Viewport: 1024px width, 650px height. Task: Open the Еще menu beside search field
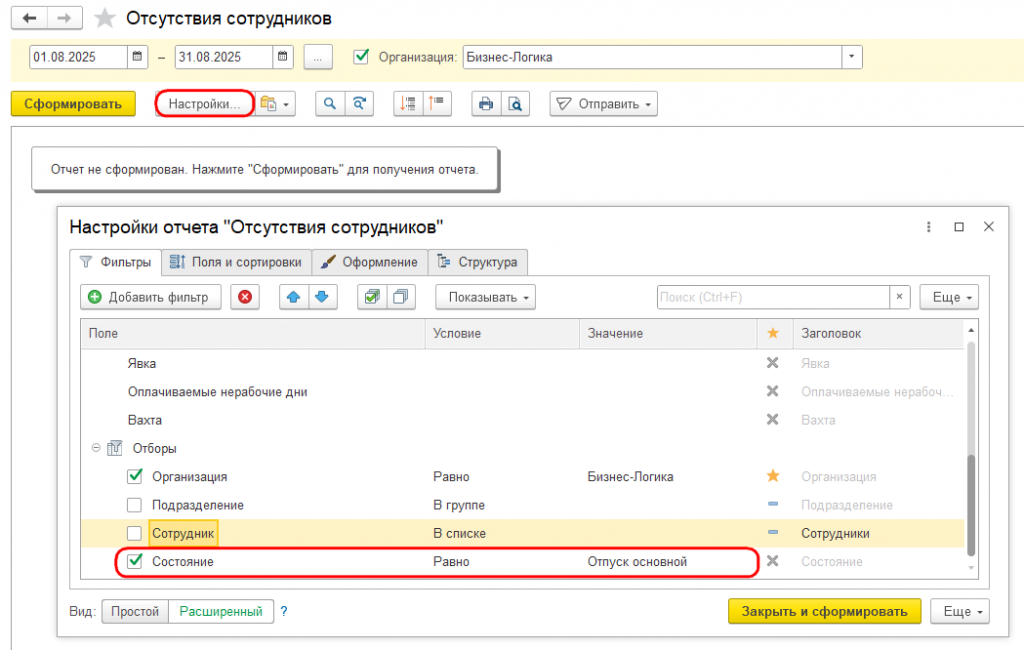pos(950,297)
